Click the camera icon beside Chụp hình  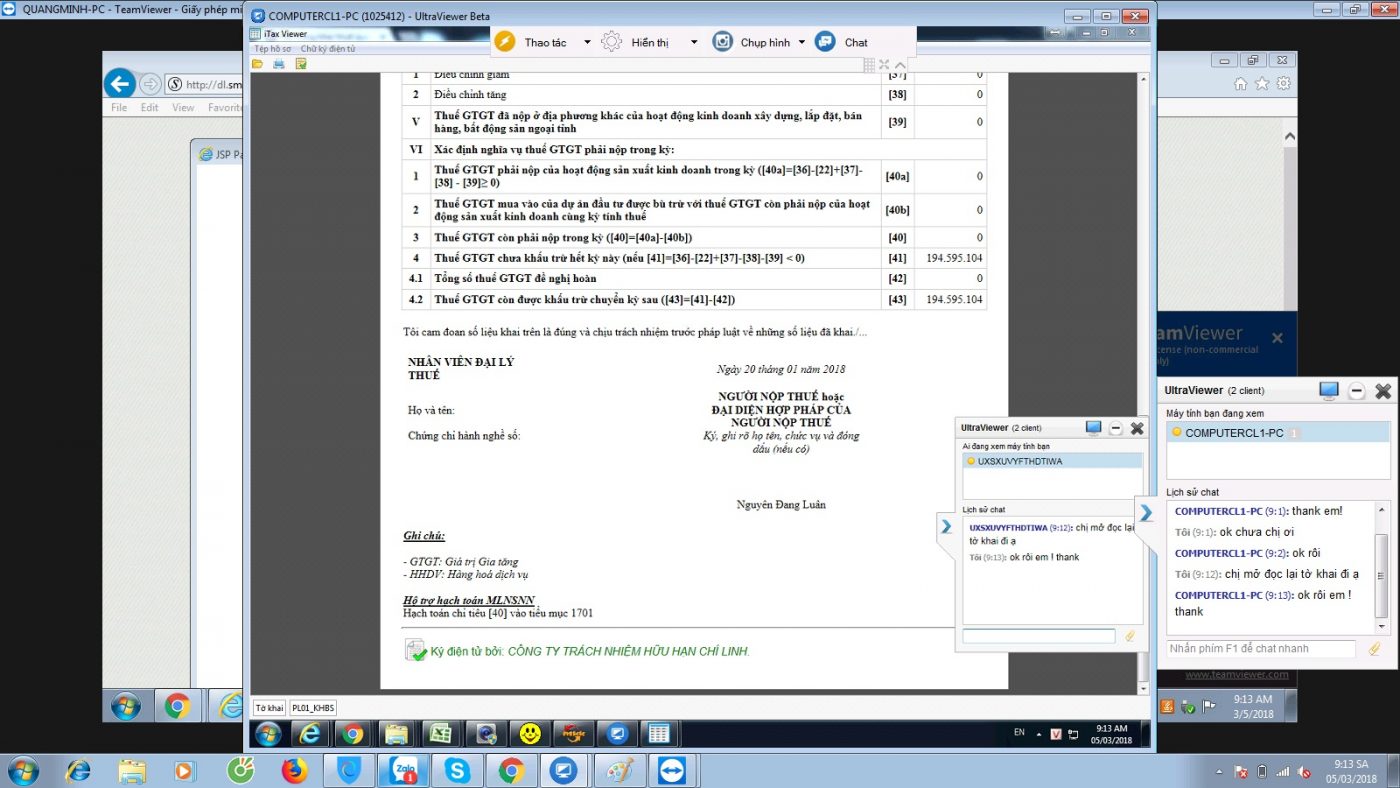coord(723,42)
